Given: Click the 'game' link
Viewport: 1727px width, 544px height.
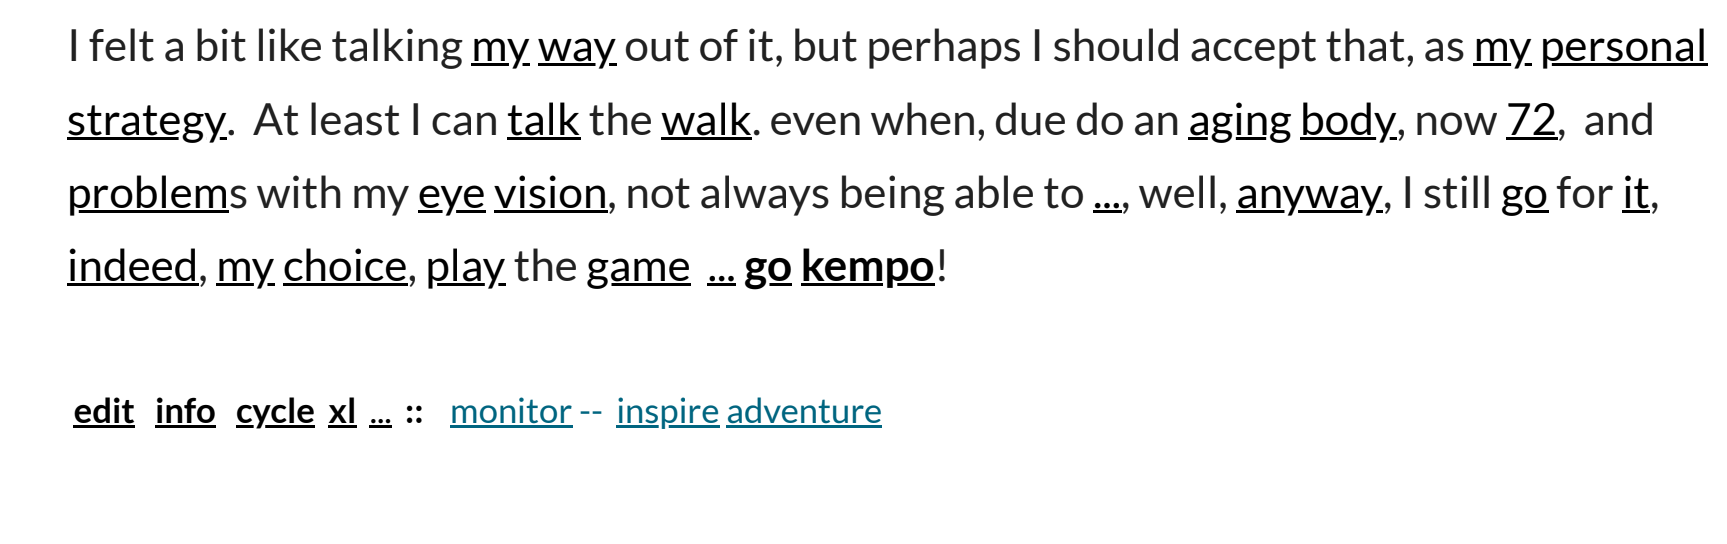Looking at the screenshot, I should (638, 268).
